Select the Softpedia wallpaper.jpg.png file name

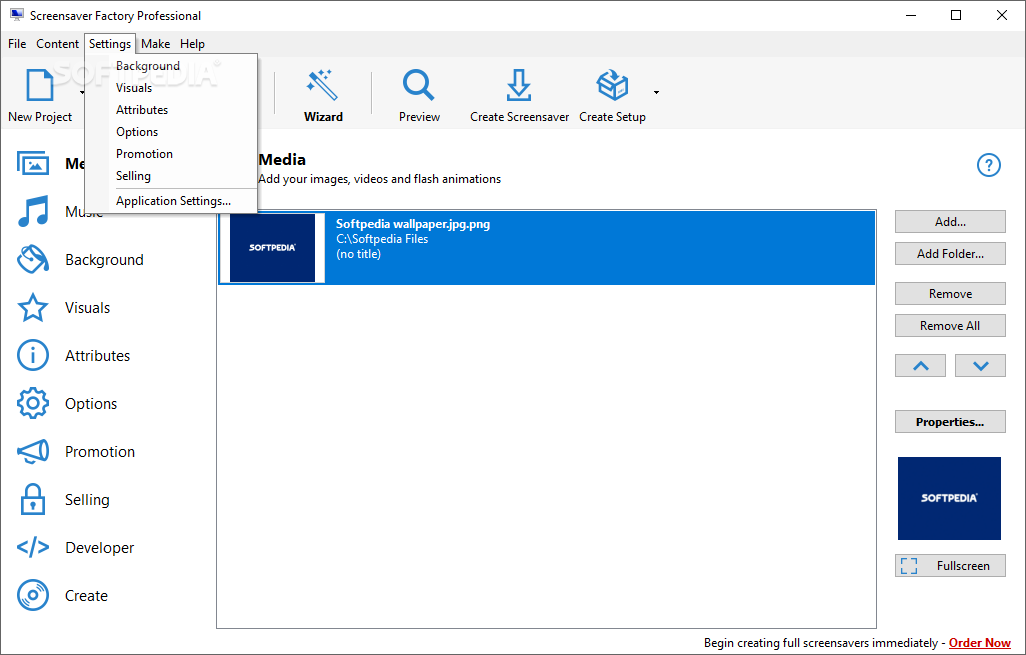[x=413, y=224]
